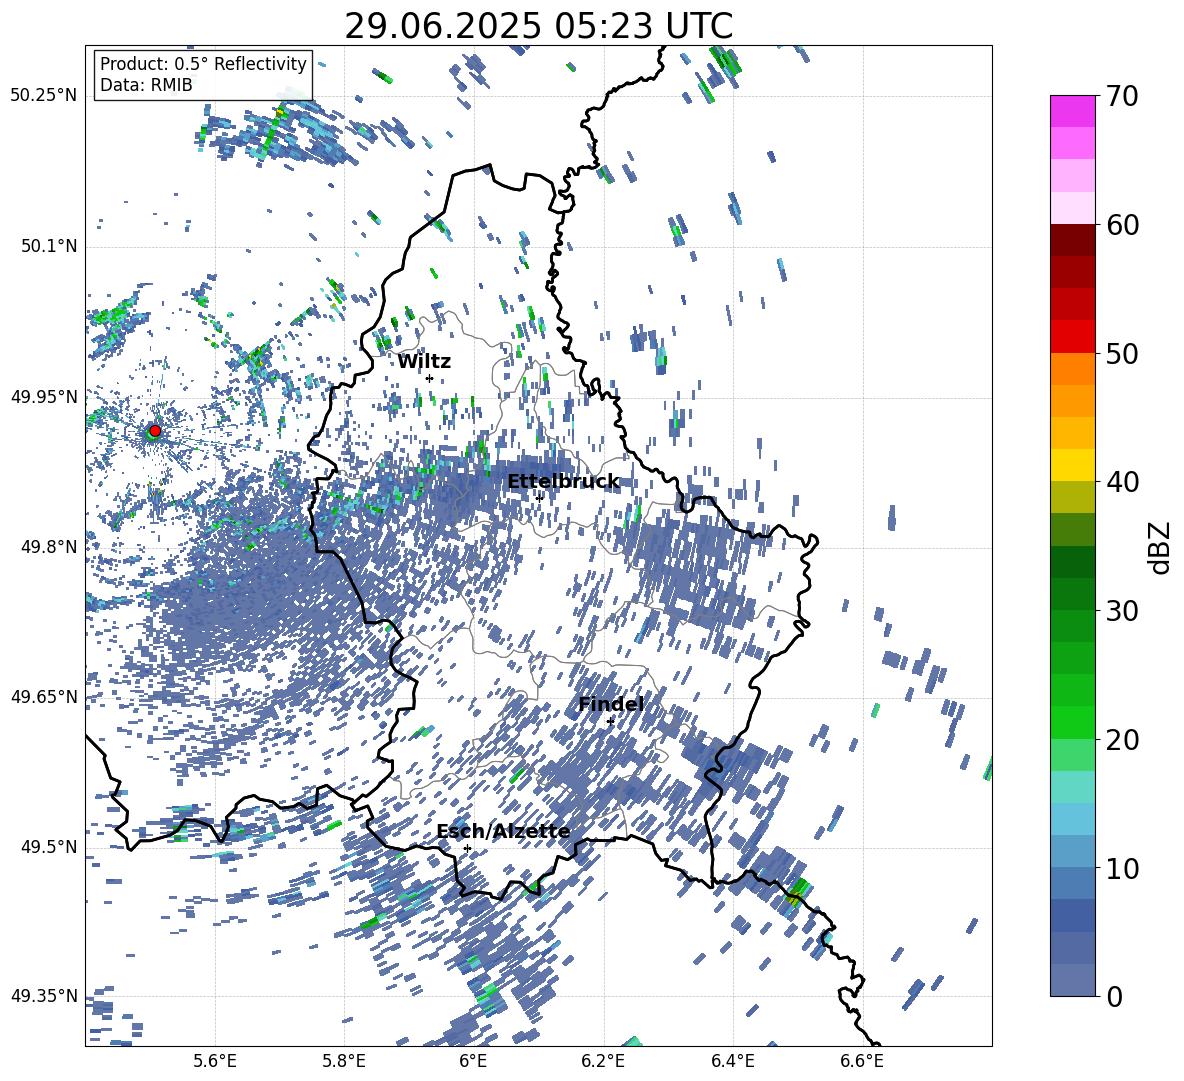1184x1081 pixels.
Task: Click the 49.65°N latitude label
Action: click(44, 696)
